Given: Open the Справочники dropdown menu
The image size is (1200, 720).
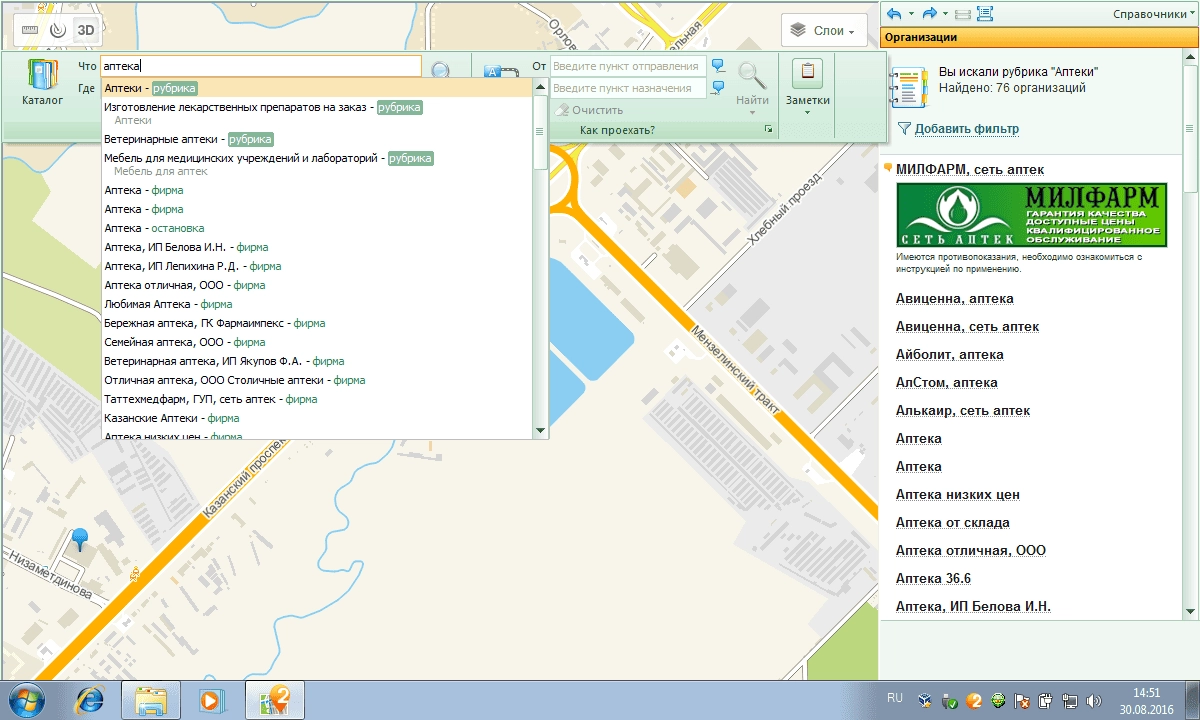Looking at the screenshot, I should pyautogui.click(x=1154, y=14).
